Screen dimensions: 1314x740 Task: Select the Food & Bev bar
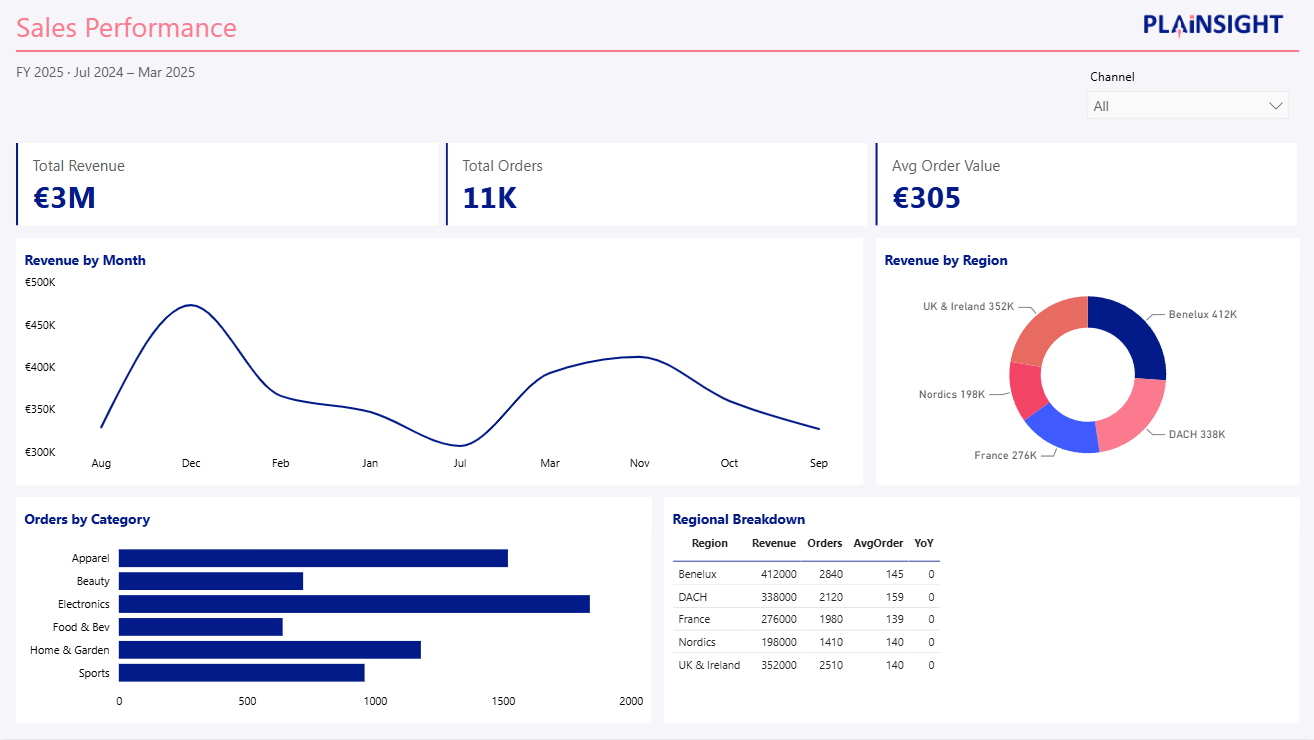pos(201,627)
